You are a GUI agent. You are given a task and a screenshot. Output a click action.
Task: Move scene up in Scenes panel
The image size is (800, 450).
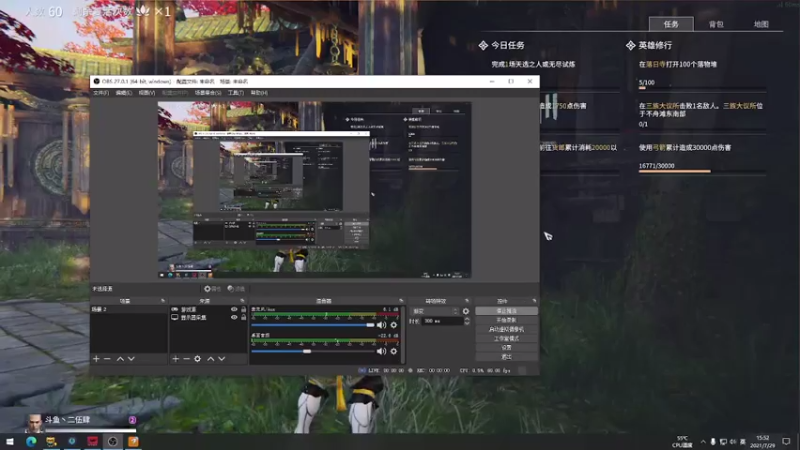[120, 359]
